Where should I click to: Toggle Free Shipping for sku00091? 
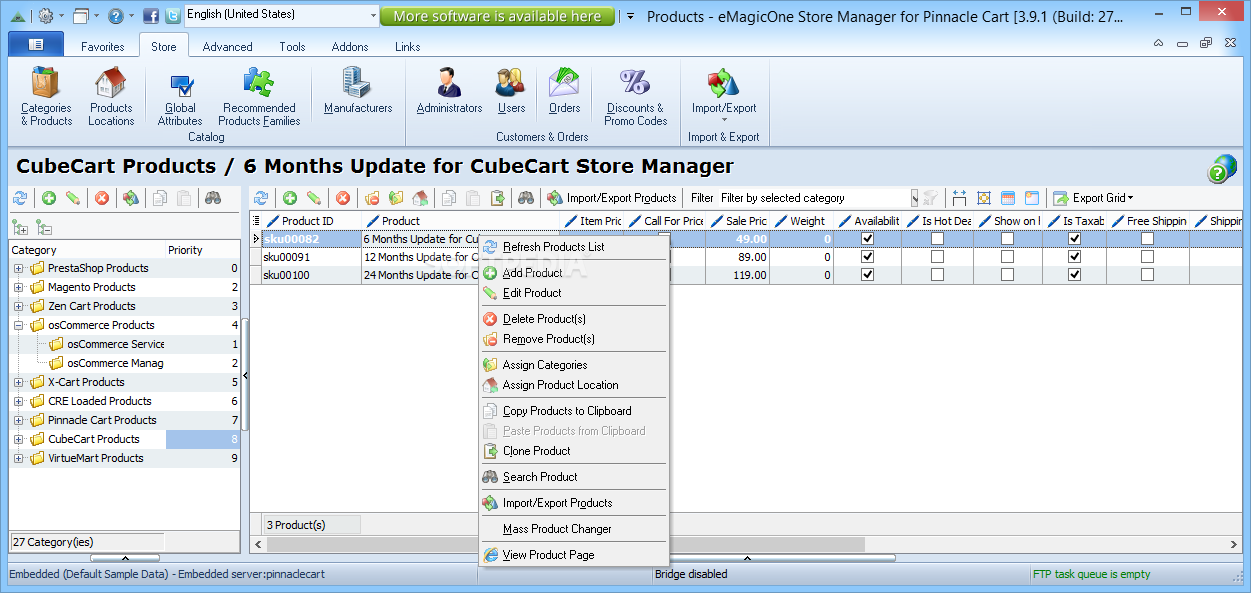click(x=1147, y=257)
